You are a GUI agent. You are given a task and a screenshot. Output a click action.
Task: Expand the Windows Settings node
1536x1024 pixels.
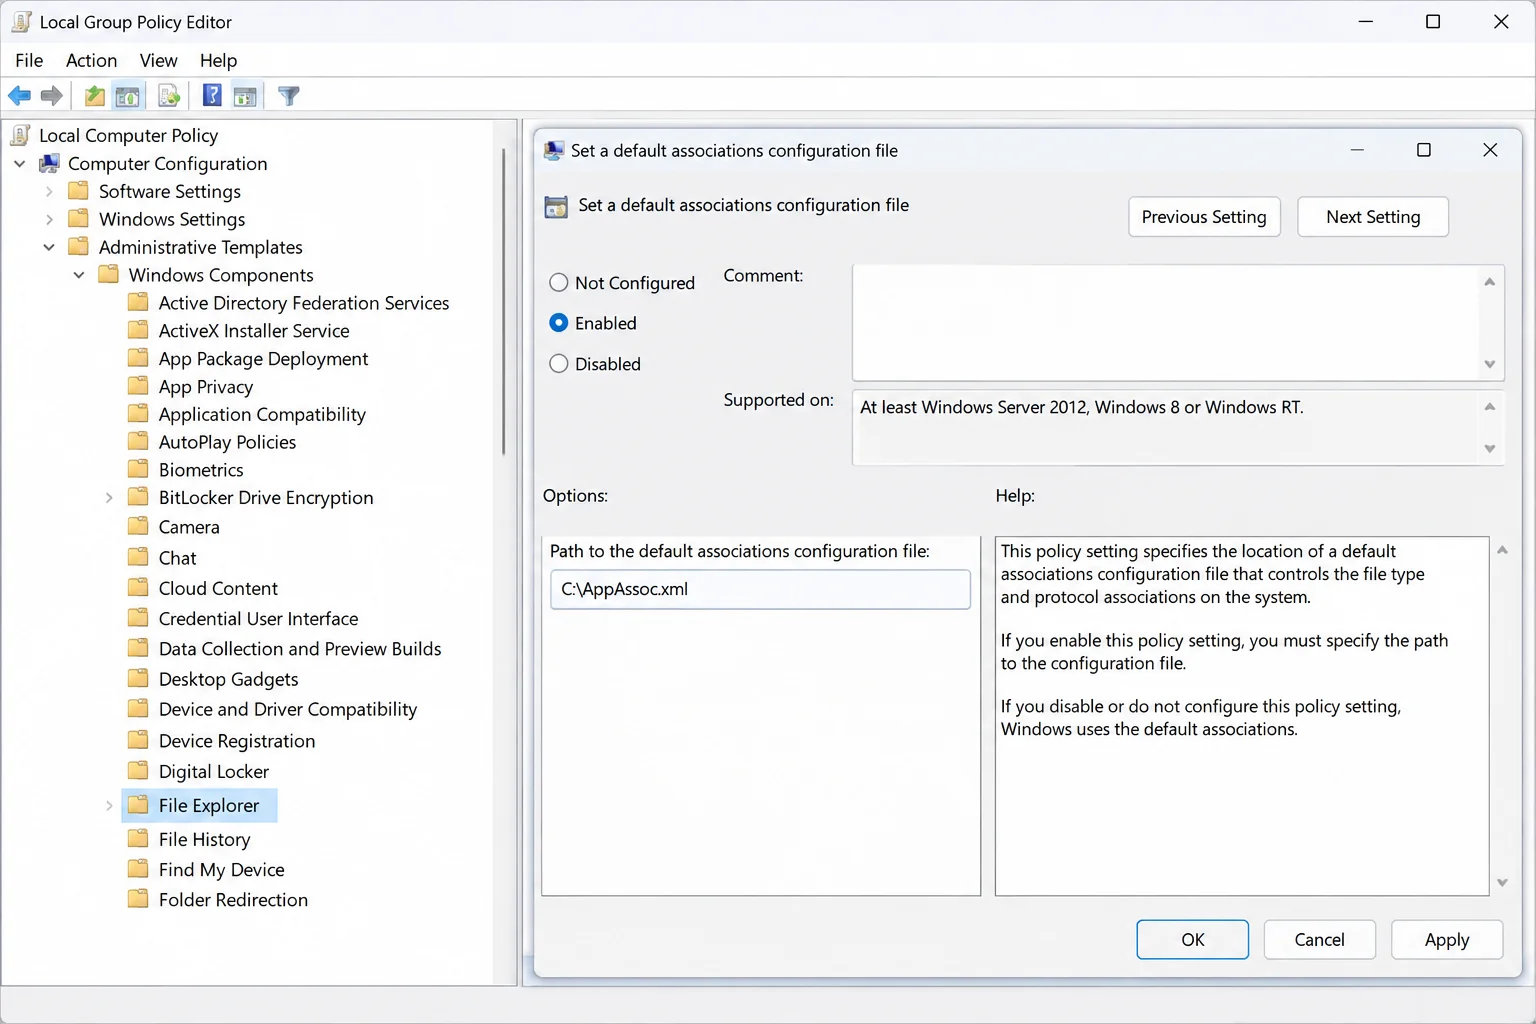click(x=49, y=219)
